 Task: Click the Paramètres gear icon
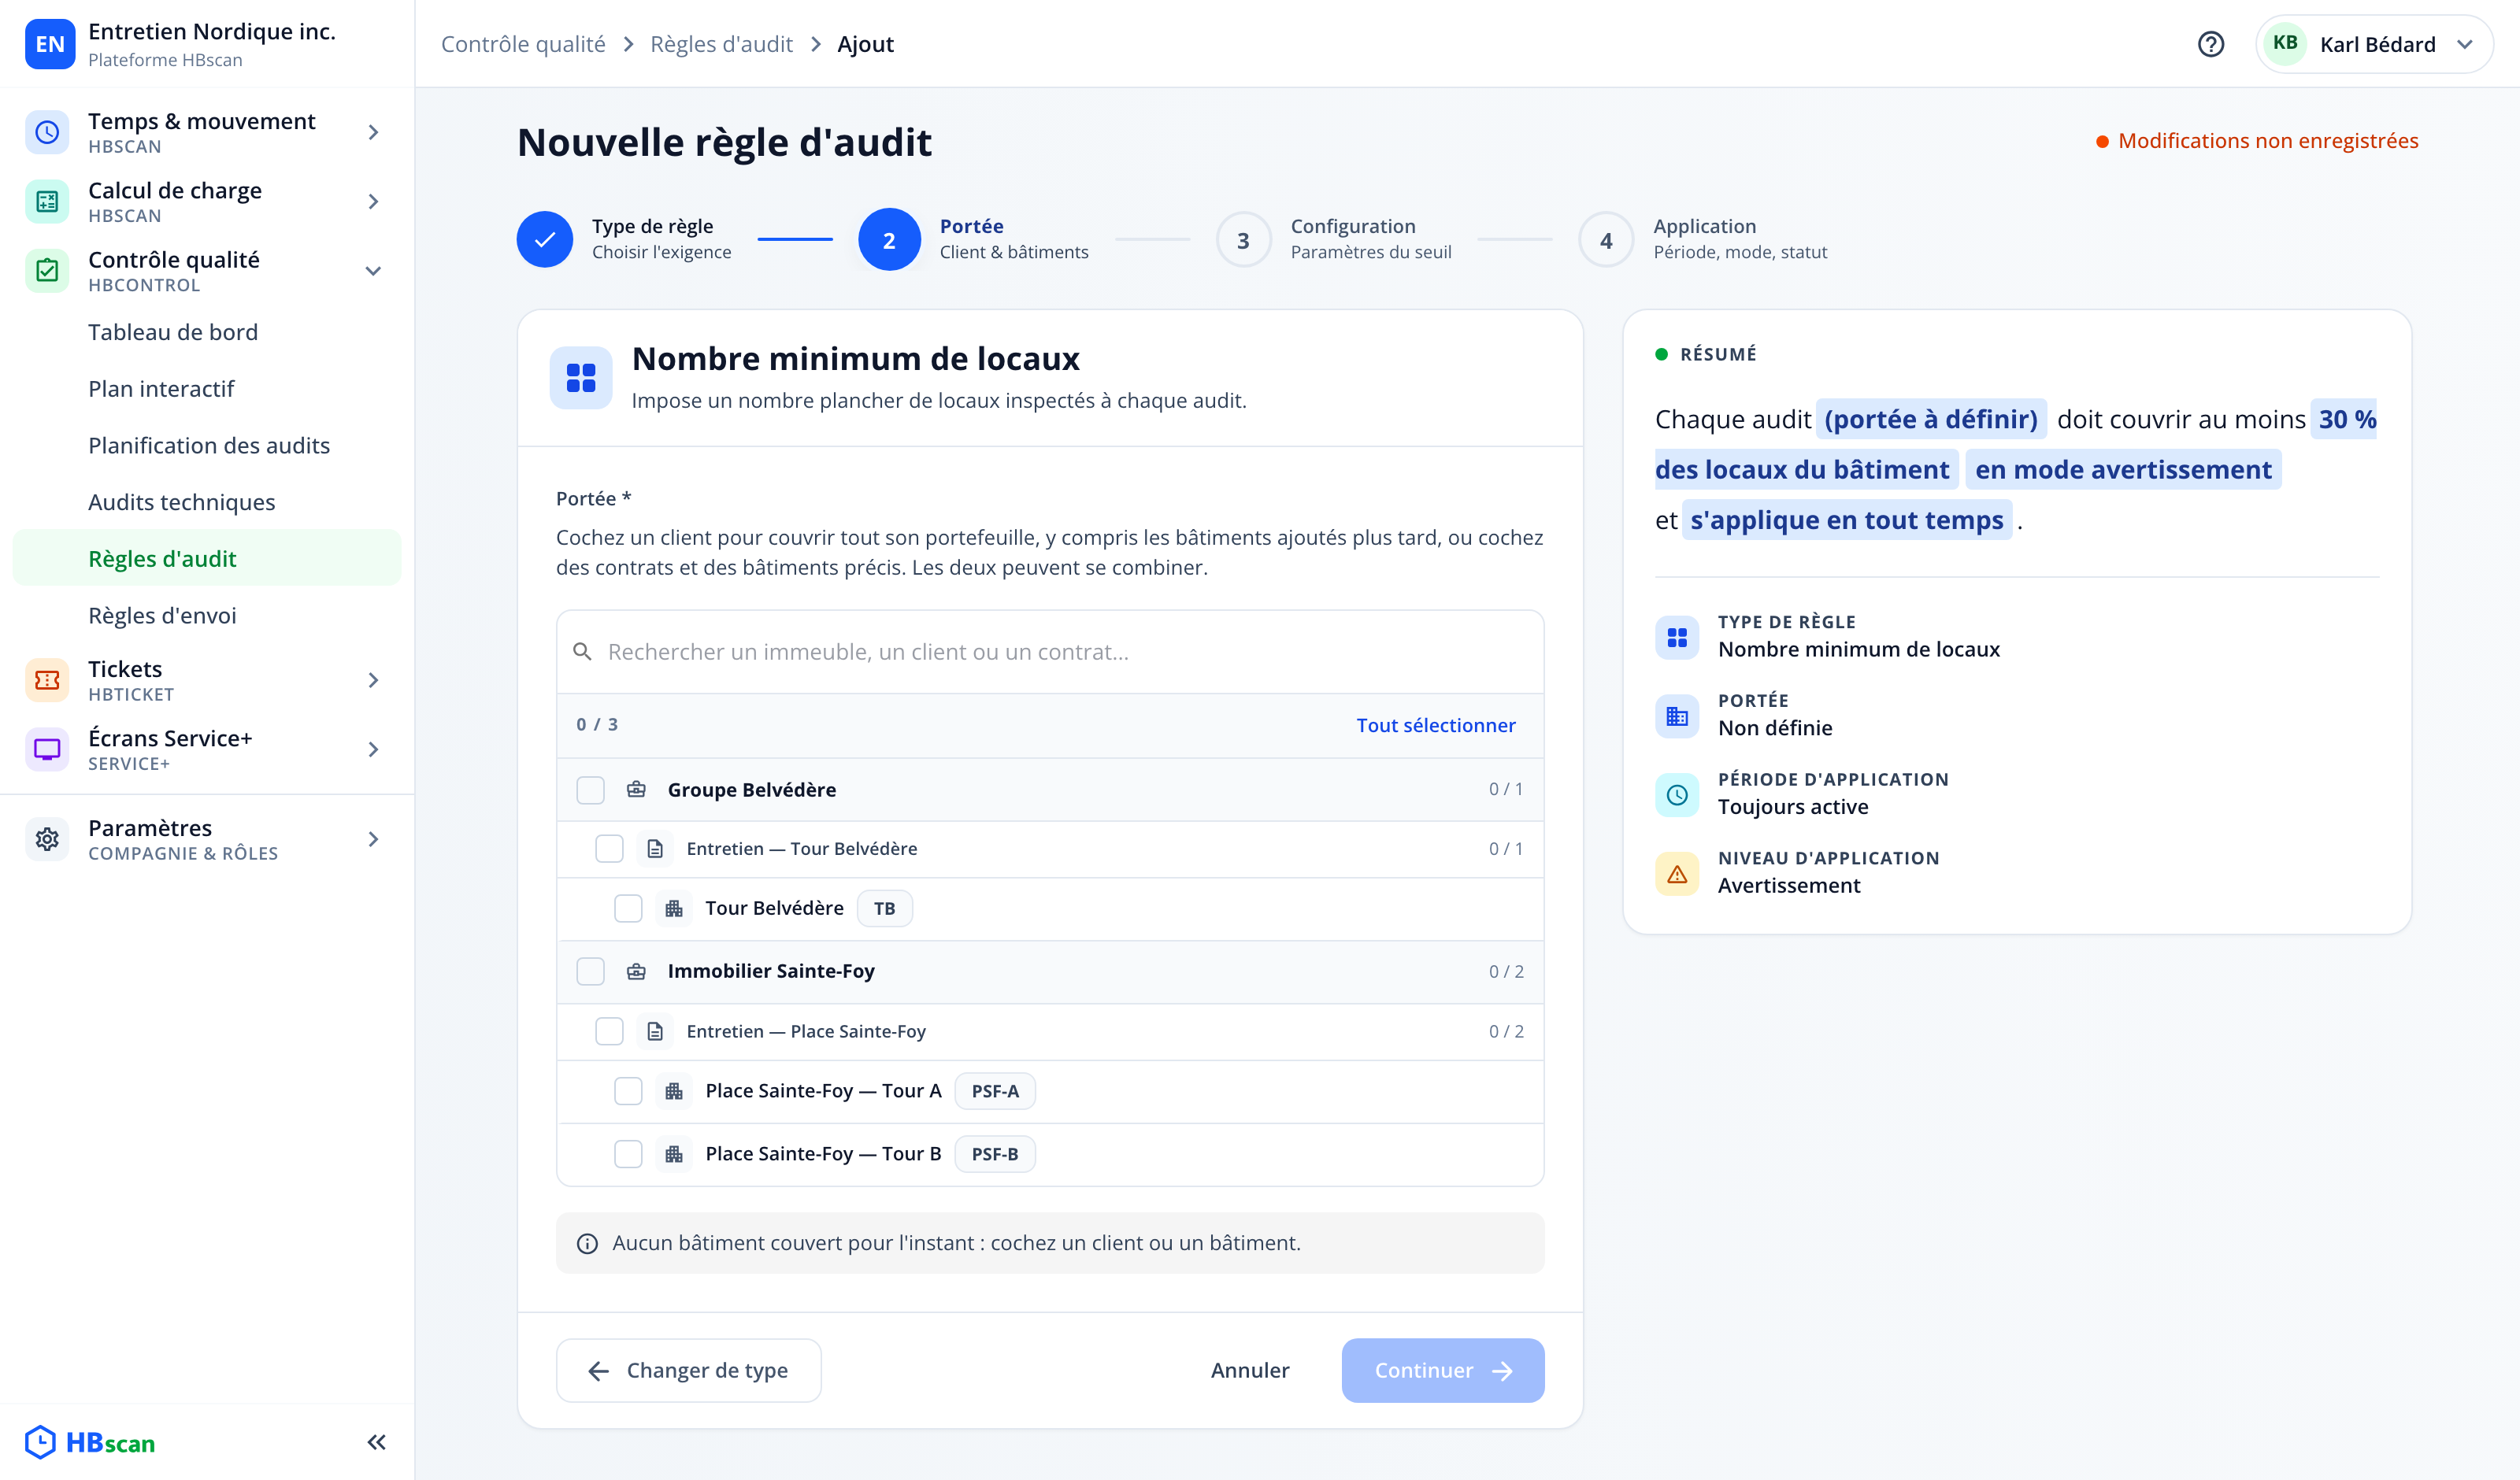[47, 839]
